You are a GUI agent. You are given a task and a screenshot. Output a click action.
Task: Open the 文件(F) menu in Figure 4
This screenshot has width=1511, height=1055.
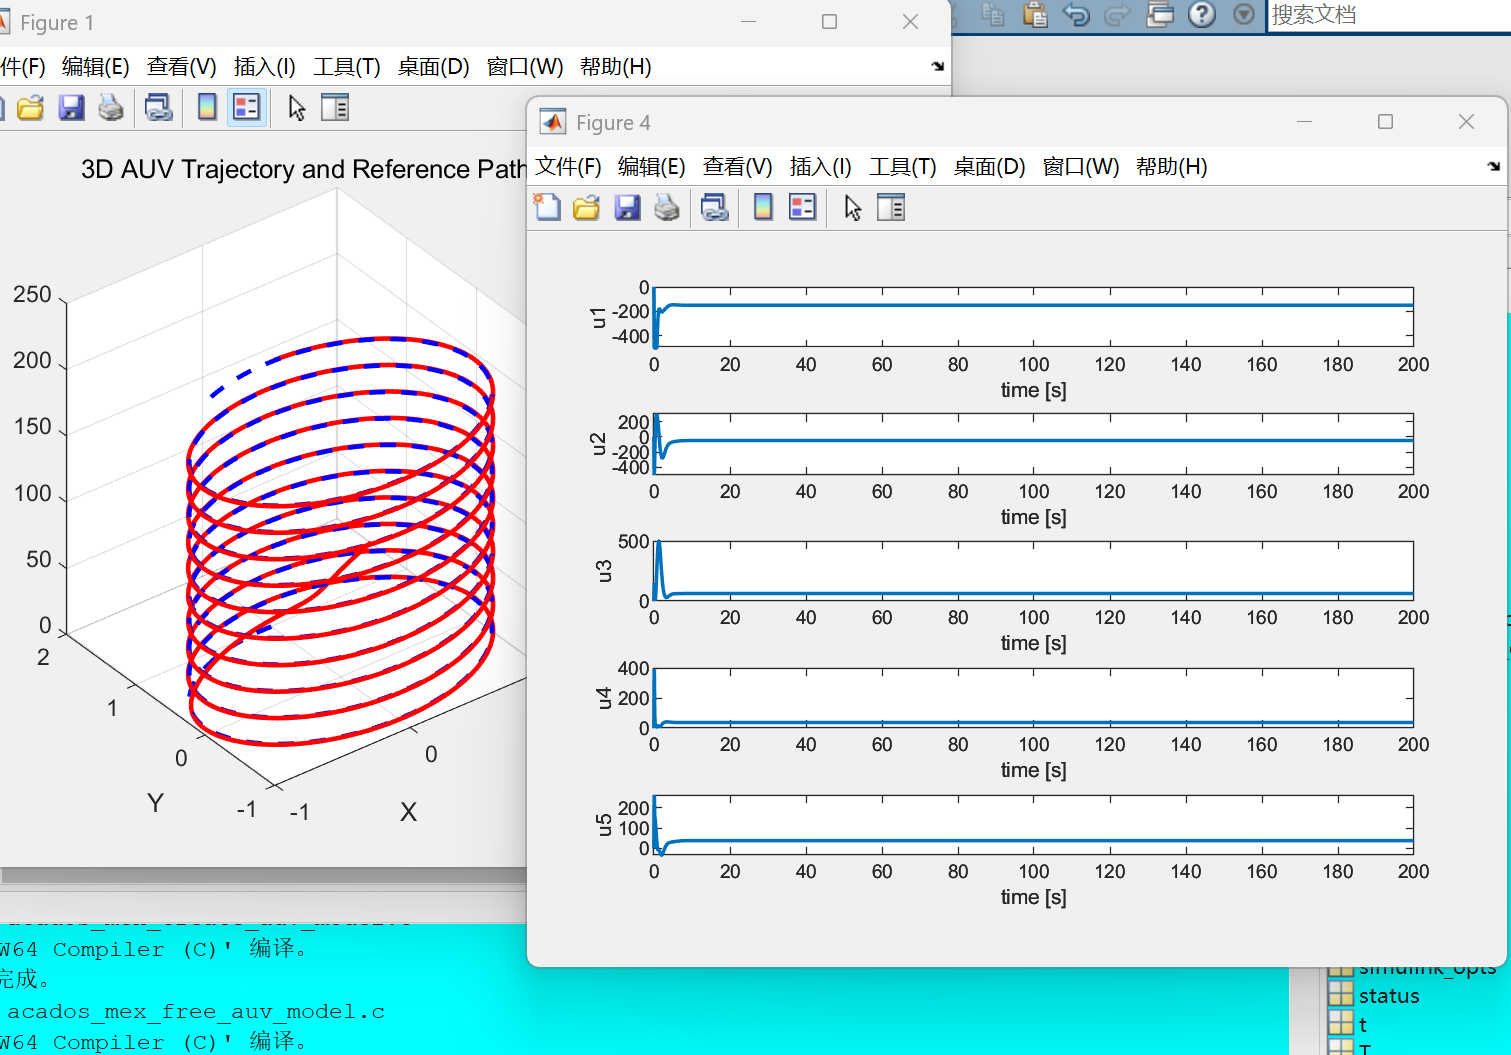pos(568,166)
